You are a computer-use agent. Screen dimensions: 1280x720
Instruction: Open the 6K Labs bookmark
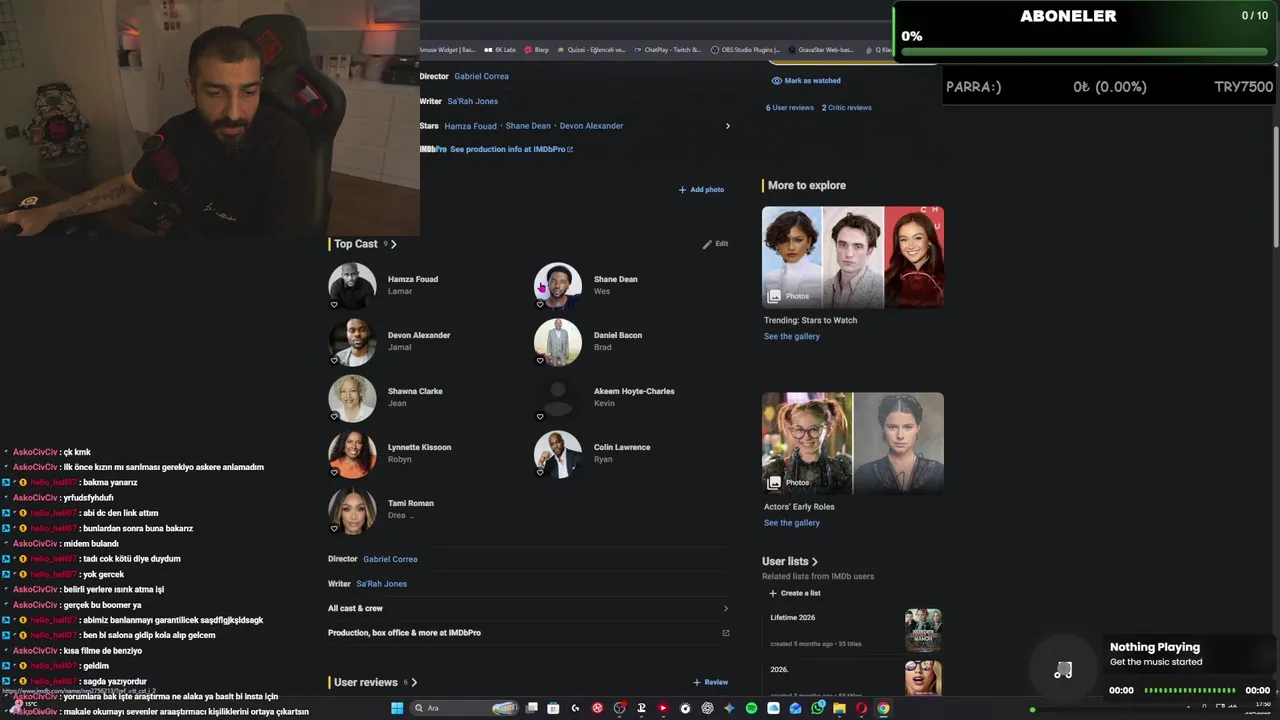point(500,49)
